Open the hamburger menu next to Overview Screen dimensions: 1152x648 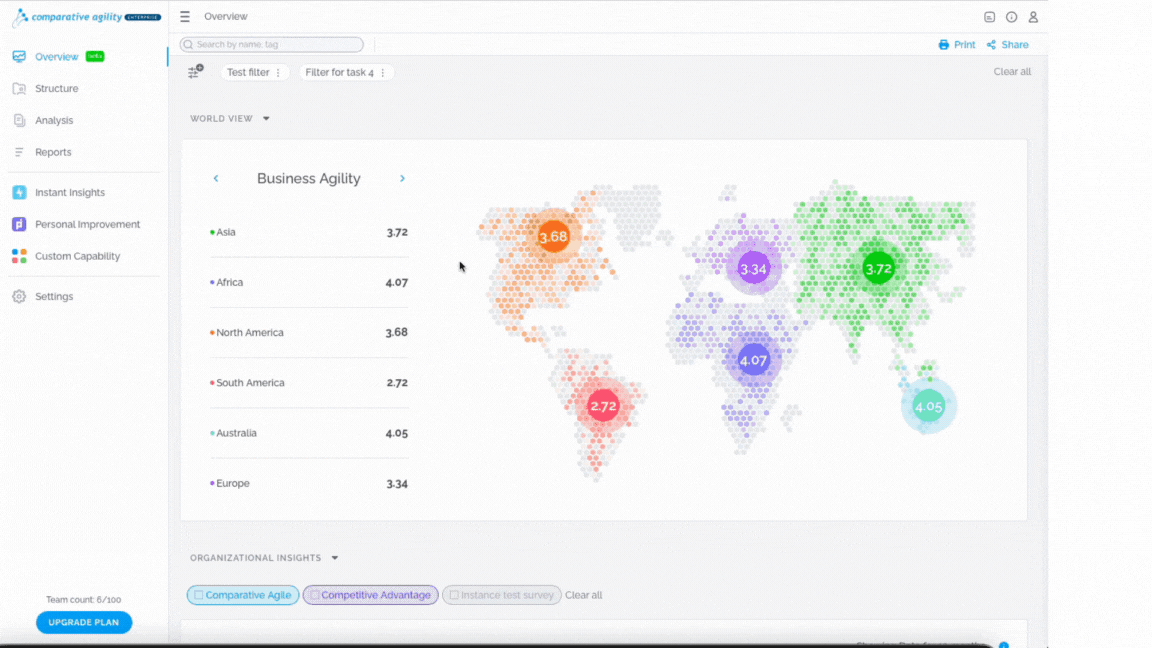tap(185, 16)
